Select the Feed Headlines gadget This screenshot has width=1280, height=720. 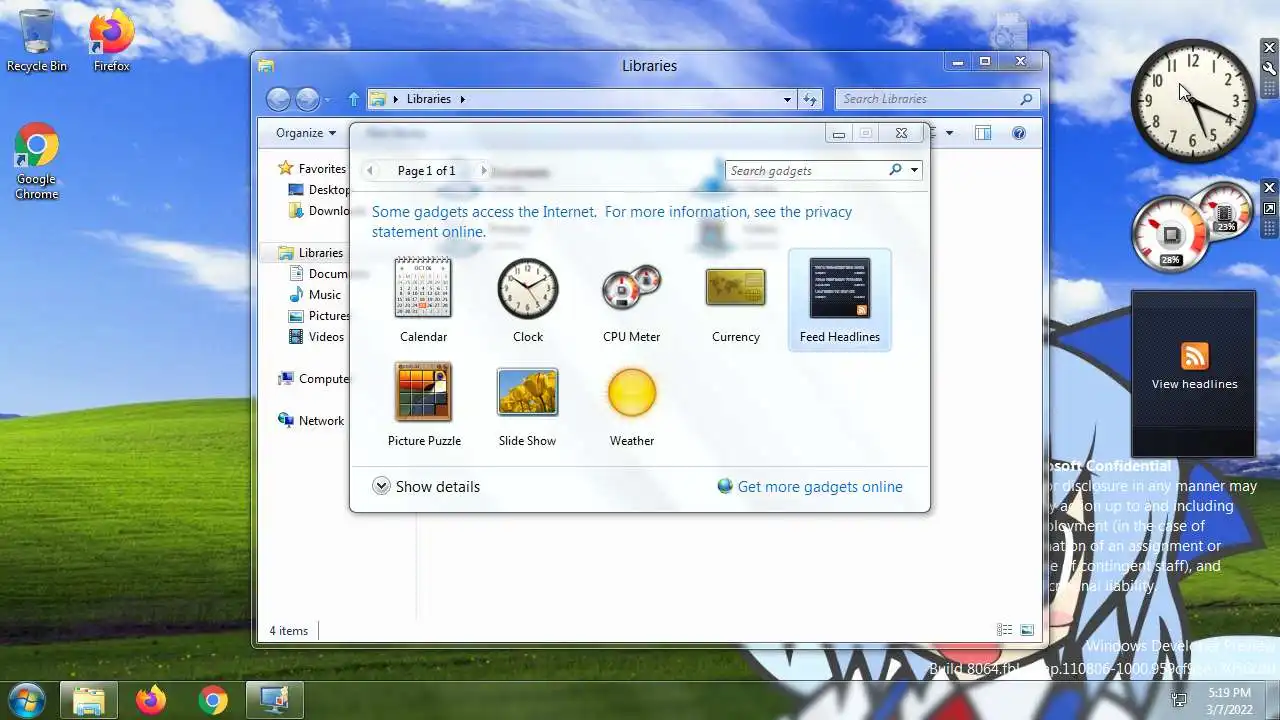pyautogui.click(x=839, y=300)
